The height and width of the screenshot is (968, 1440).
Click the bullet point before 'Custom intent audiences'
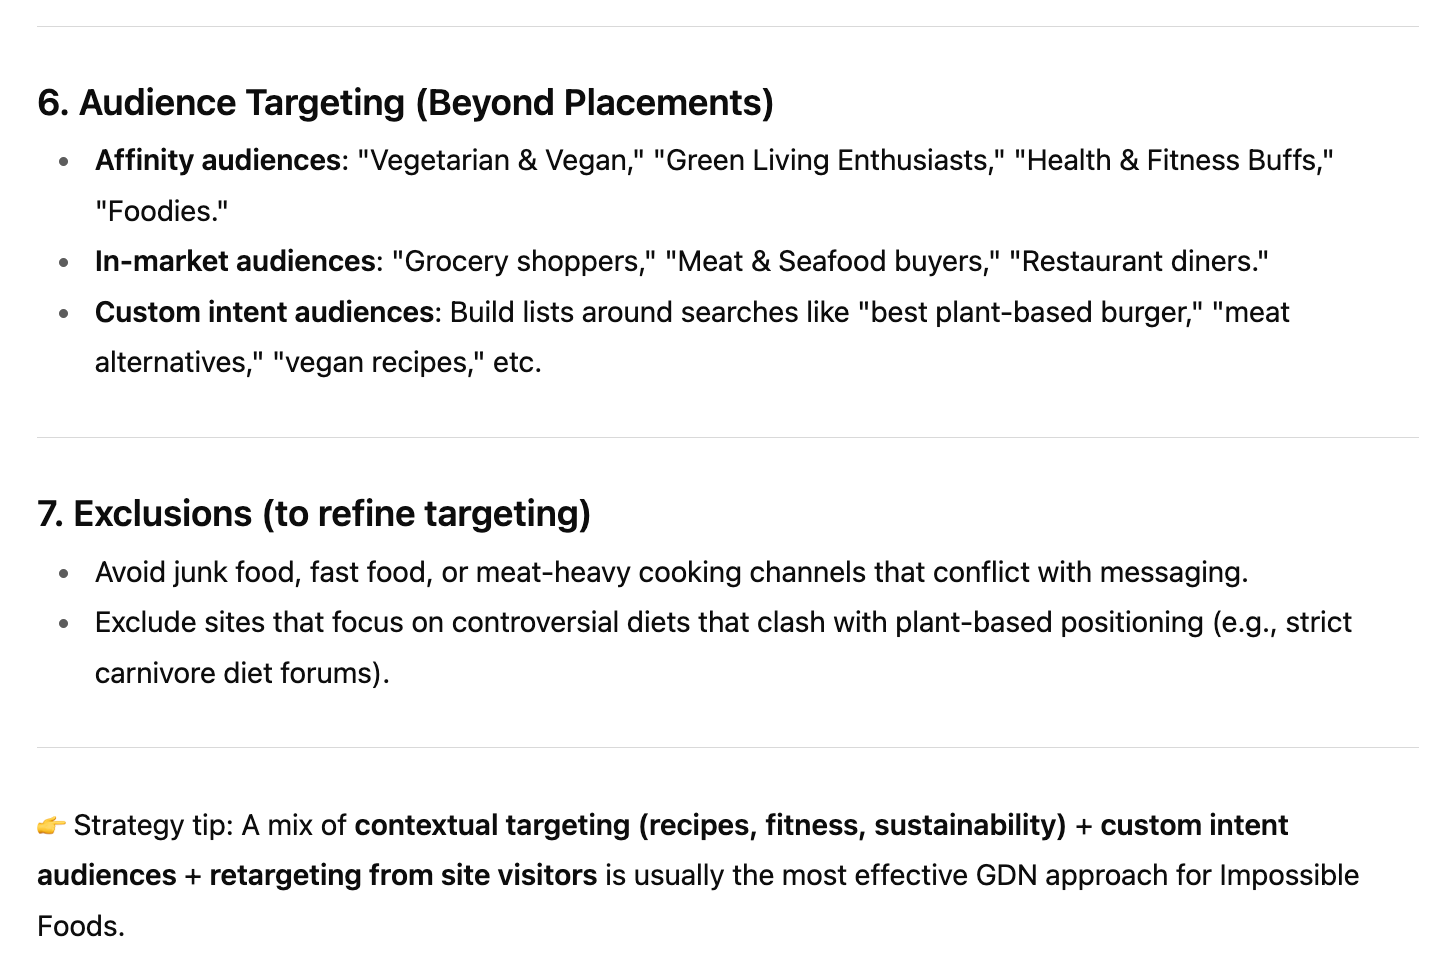point(64,313)
